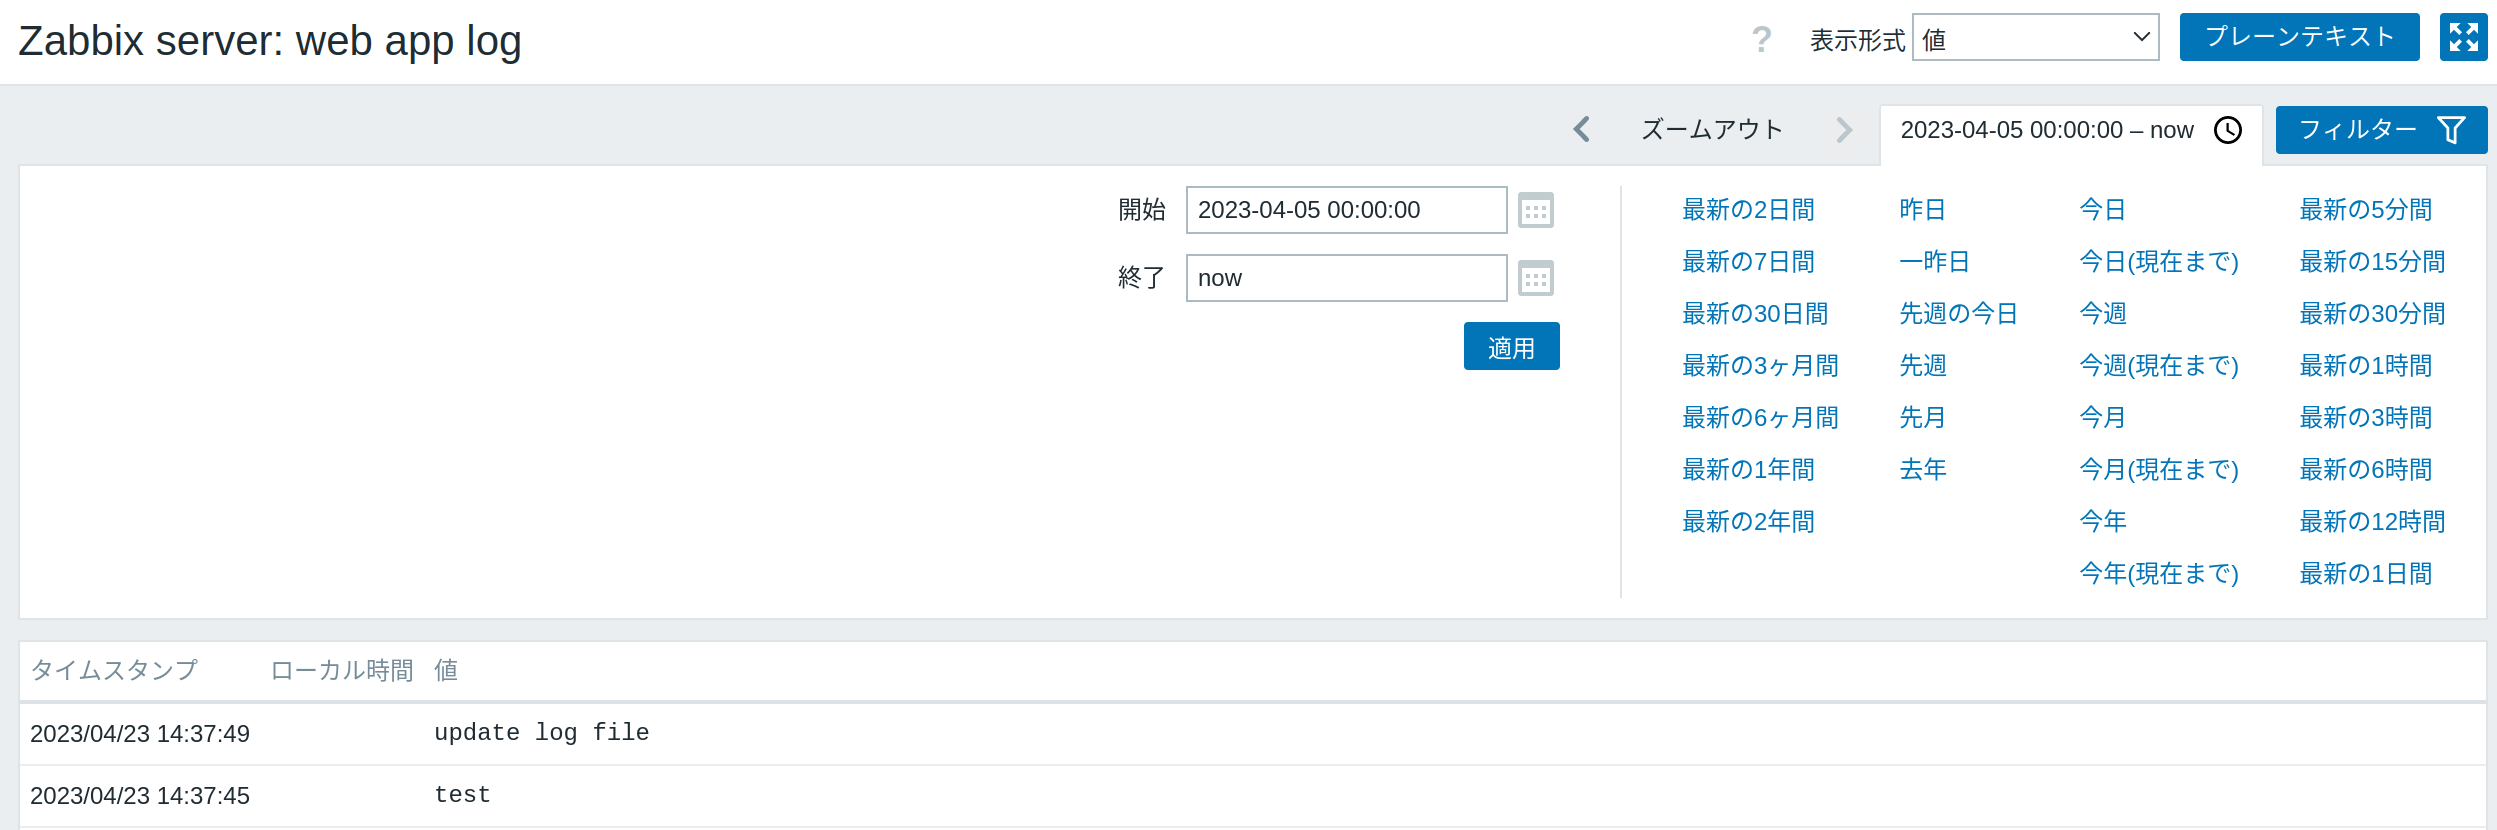This screenshot has width=2497, height=830.
Task: Select 今週 link
Action: point(2102,314)
